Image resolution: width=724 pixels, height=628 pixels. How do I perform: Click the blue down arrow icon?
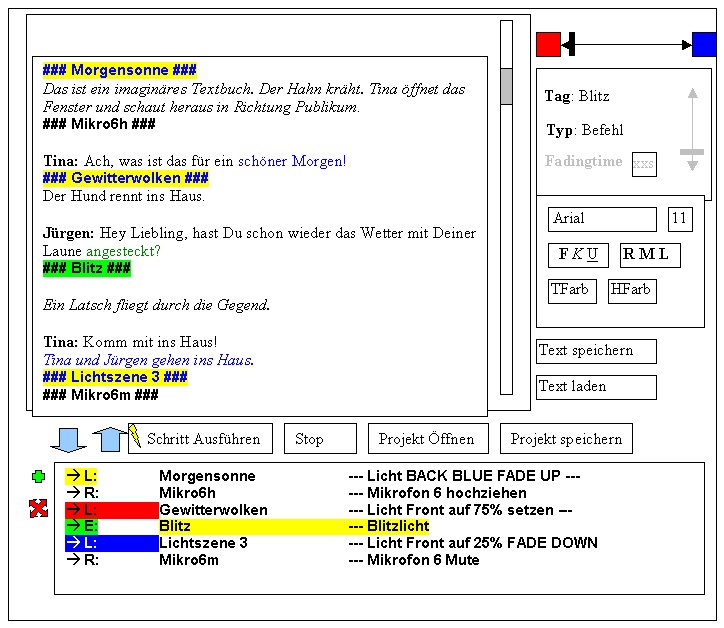[x=68, y=439]
